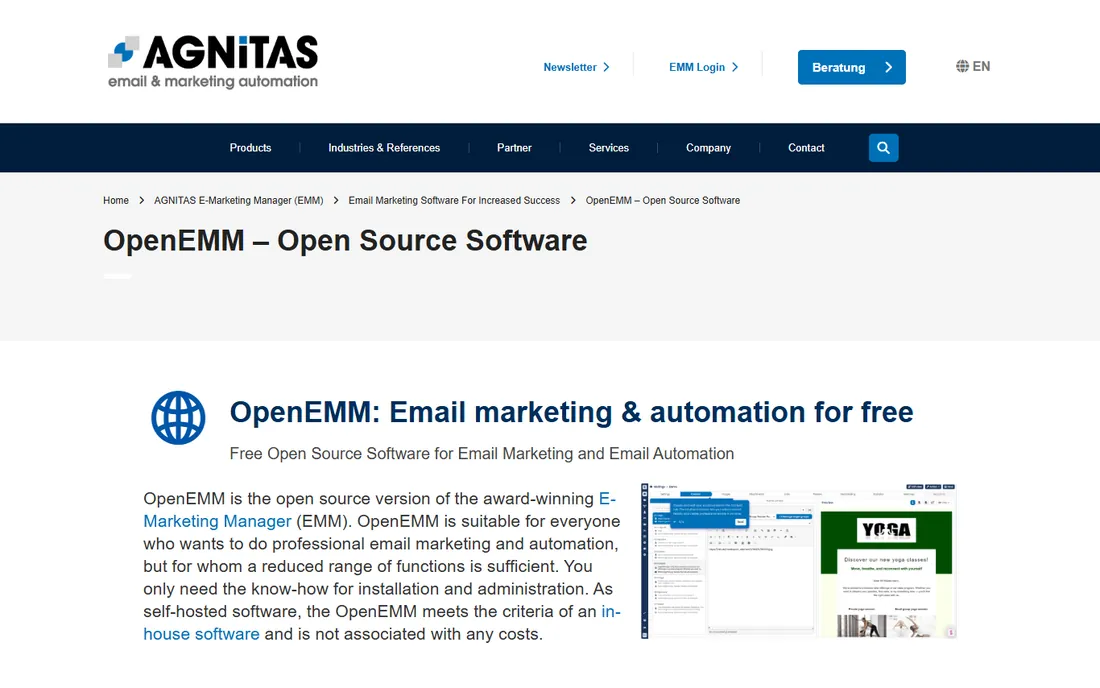
Task: Click the chevron next to EMM Login
Action: (735, 67)
